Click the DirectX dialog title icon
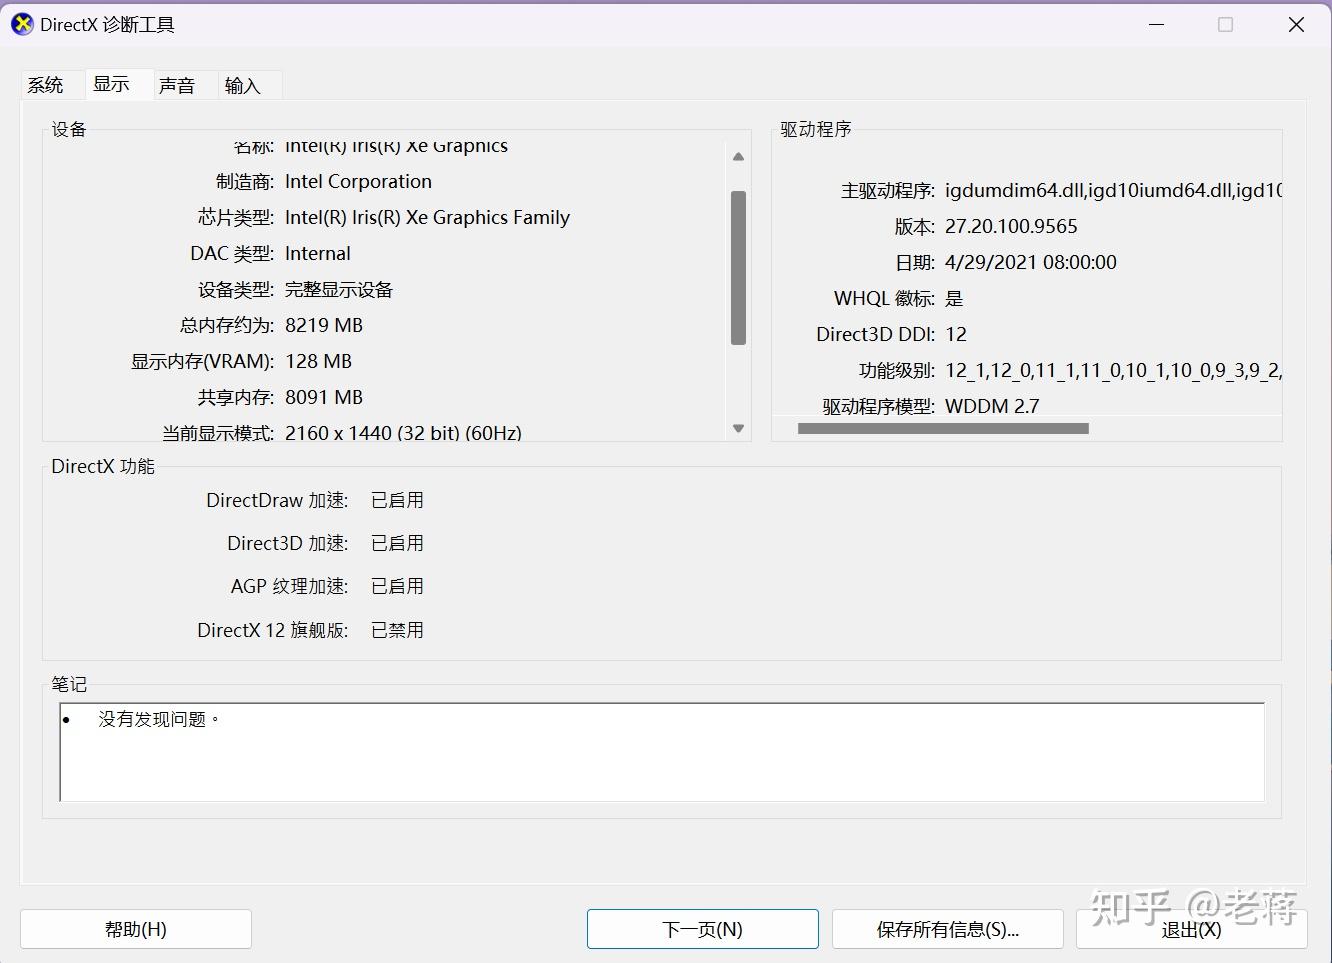1332x963 pixels. pos(22,25)
